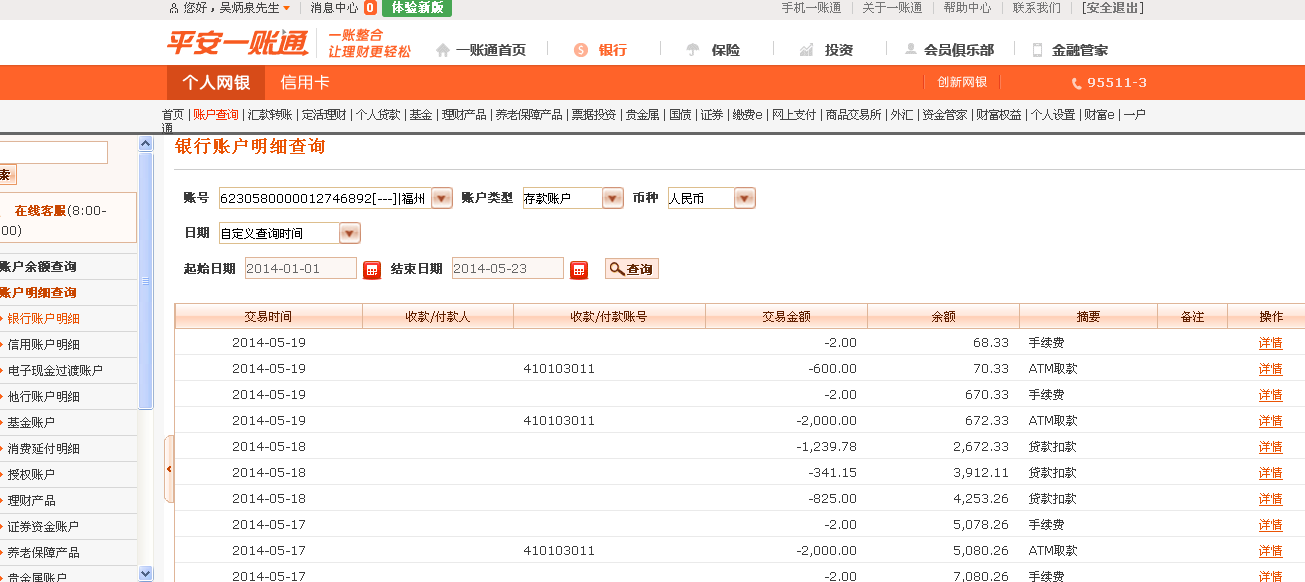Select 信用账户明细 in the left sidebar

44,345
